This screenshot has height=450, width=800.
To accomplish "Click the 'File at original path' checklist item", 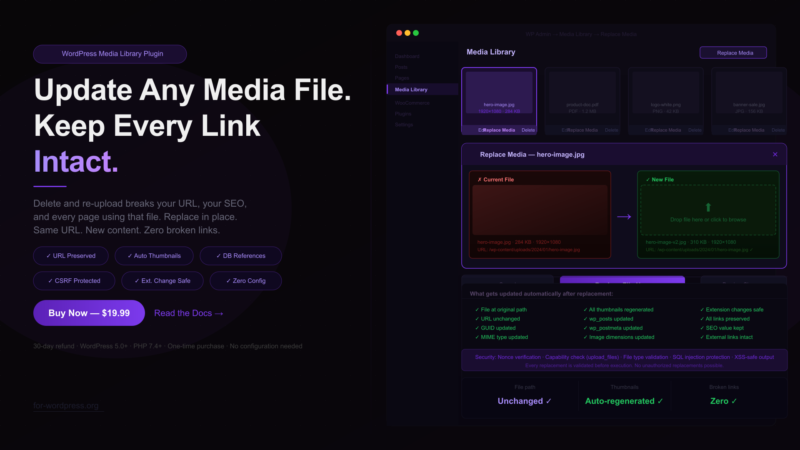I will 501,310.
